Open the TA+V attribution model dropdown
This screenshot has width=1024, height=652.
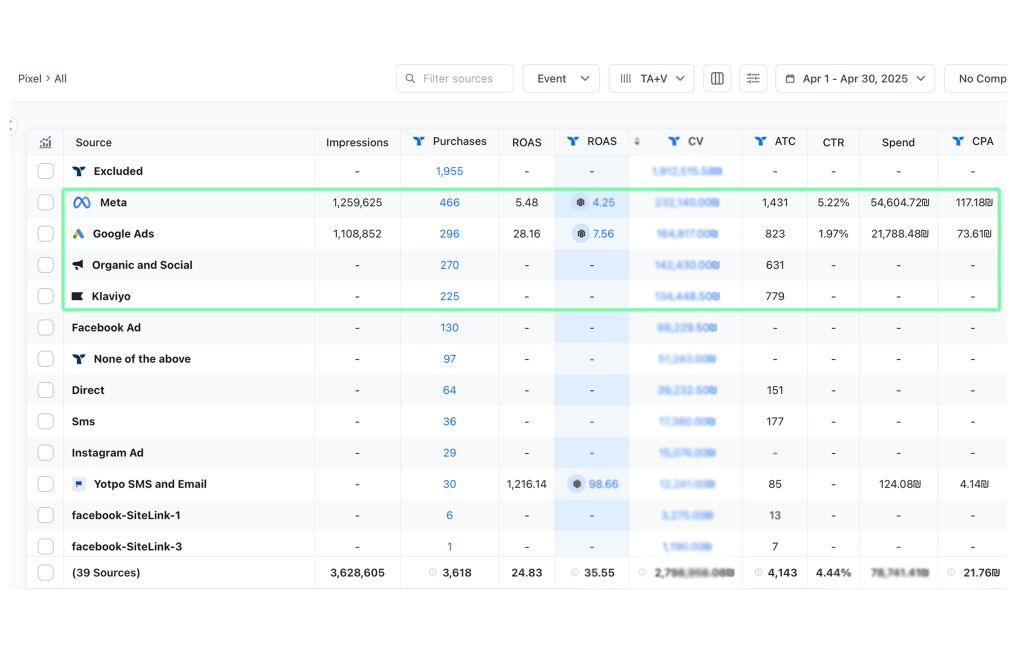click(652, 78)
